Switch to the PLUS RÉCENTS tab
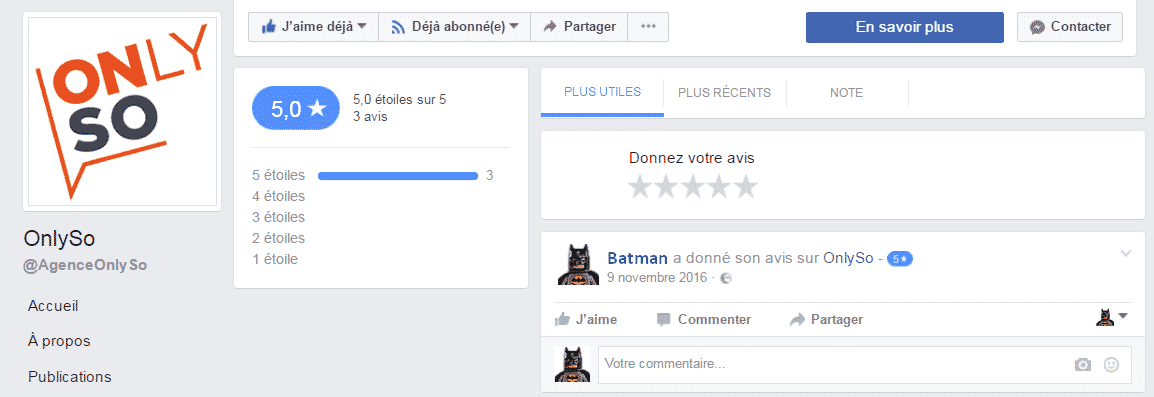The height and width of the screenshot is (397, 1154). click(x=724, y=93)
